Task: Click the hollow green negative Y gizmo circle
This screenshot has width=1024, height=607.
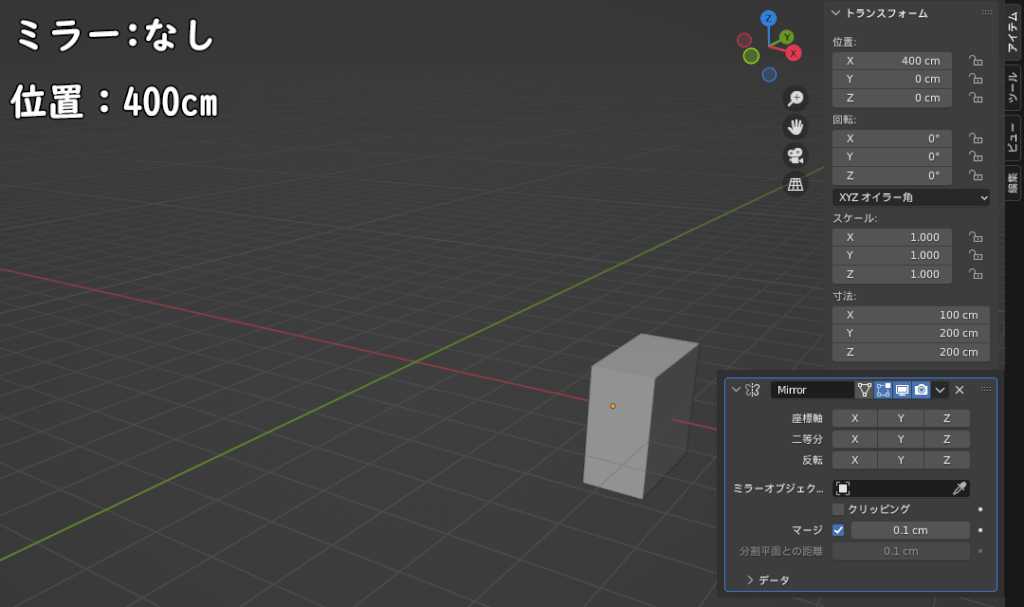Action: tap(751, 56)
